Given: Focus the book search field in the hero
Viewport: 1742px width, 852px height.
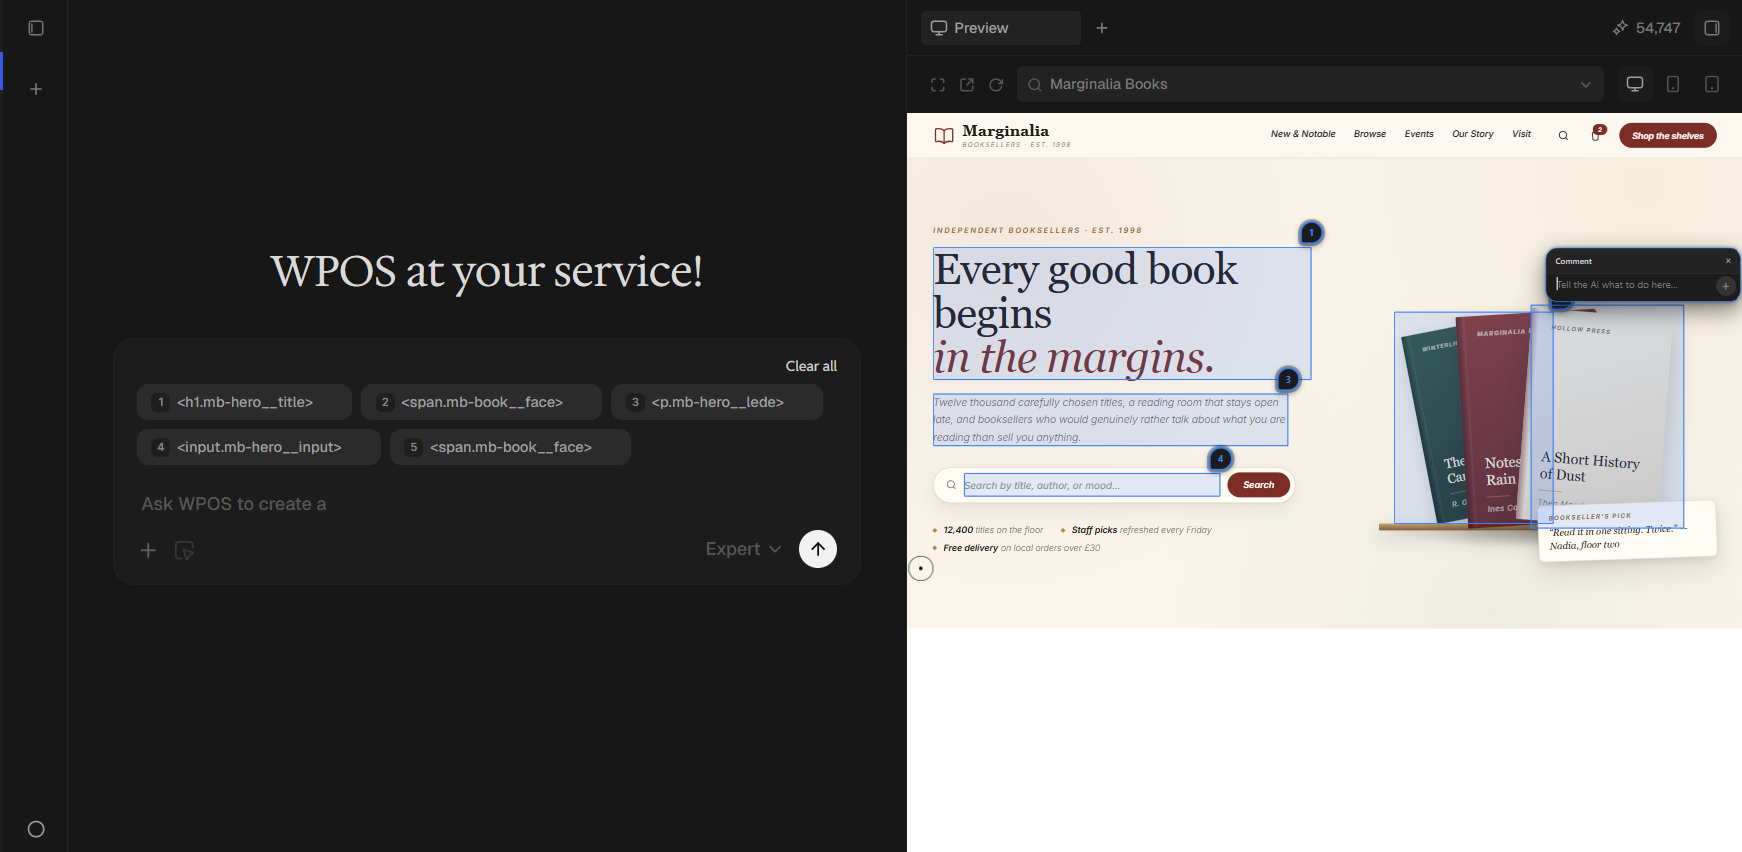Looking at the screenshot, I should point(1092,485).
